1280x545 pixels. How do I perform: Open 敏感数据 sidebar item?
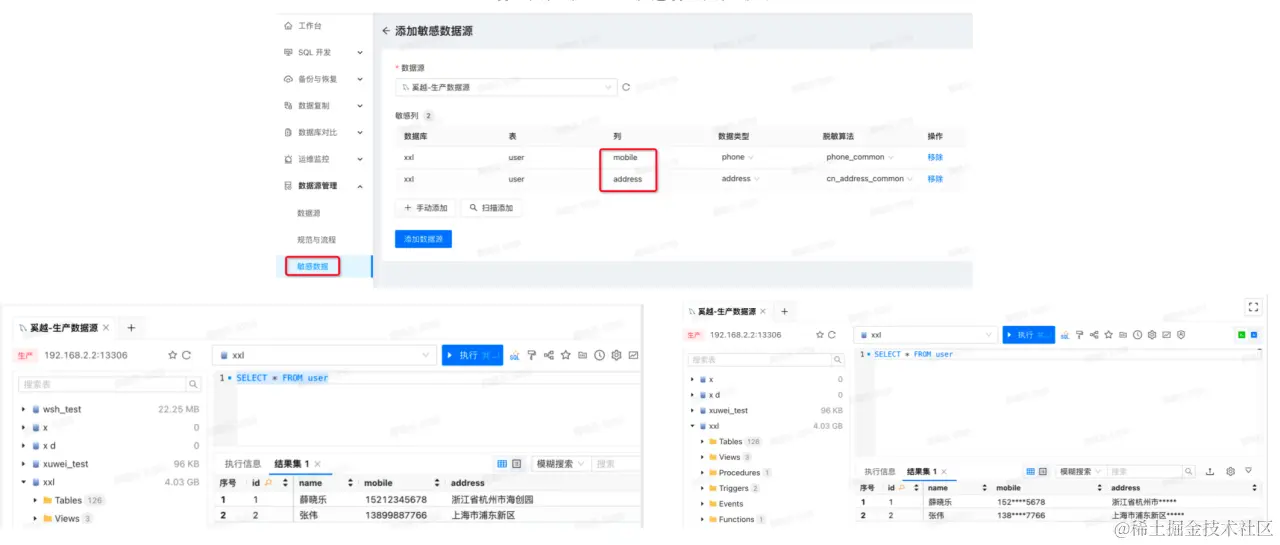coord(312,266)
